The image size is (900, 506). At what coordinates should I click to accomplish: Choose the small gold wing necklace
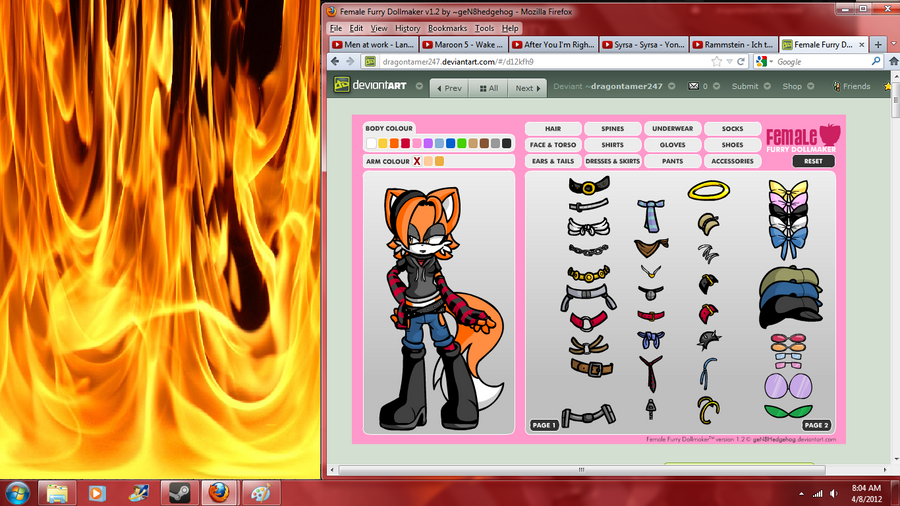click(x=651, y=271)
